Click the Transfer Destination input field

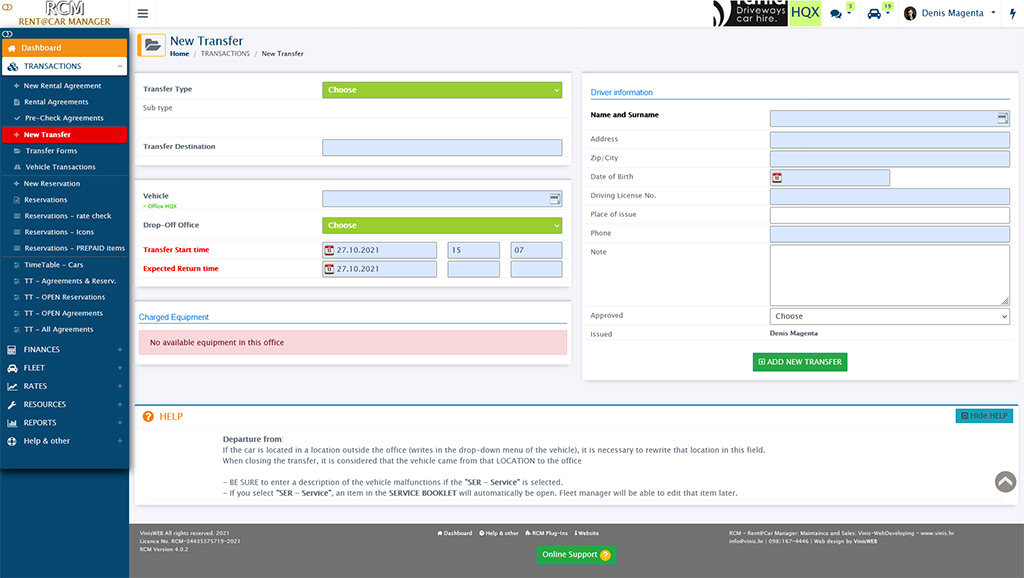coord(443,147)
